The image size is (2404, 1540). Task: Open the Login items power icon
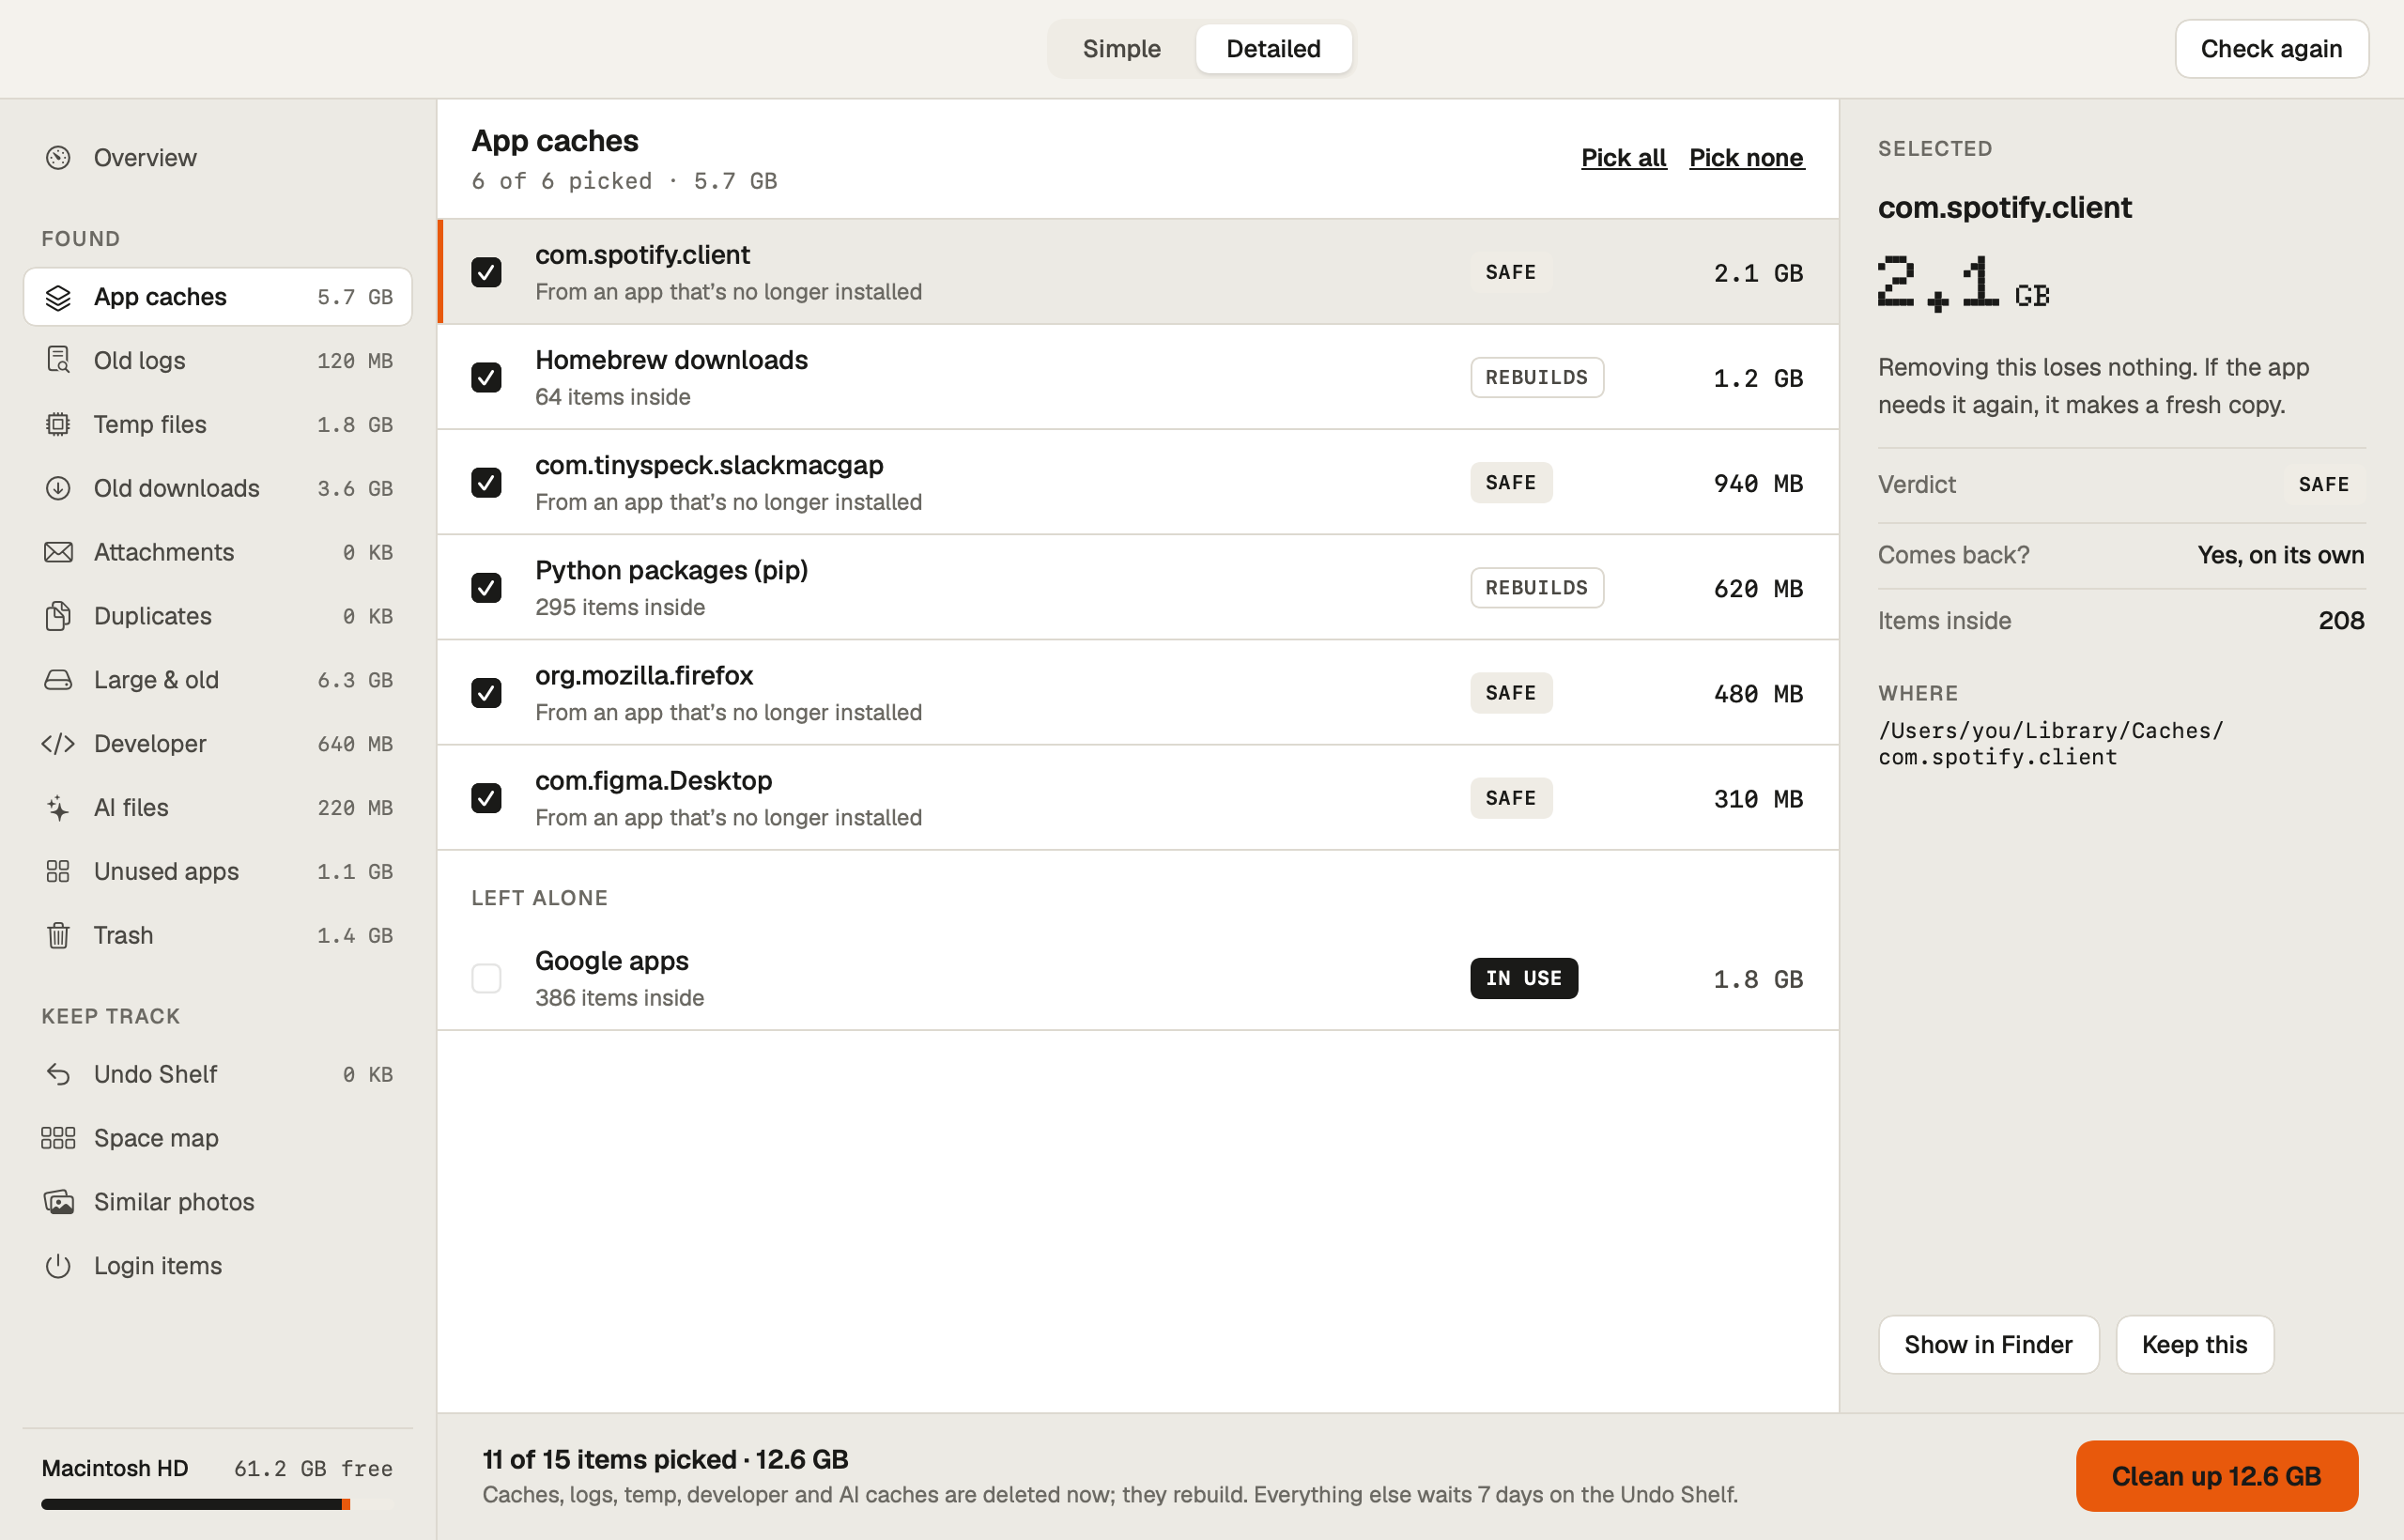(x=58, y=1266)
